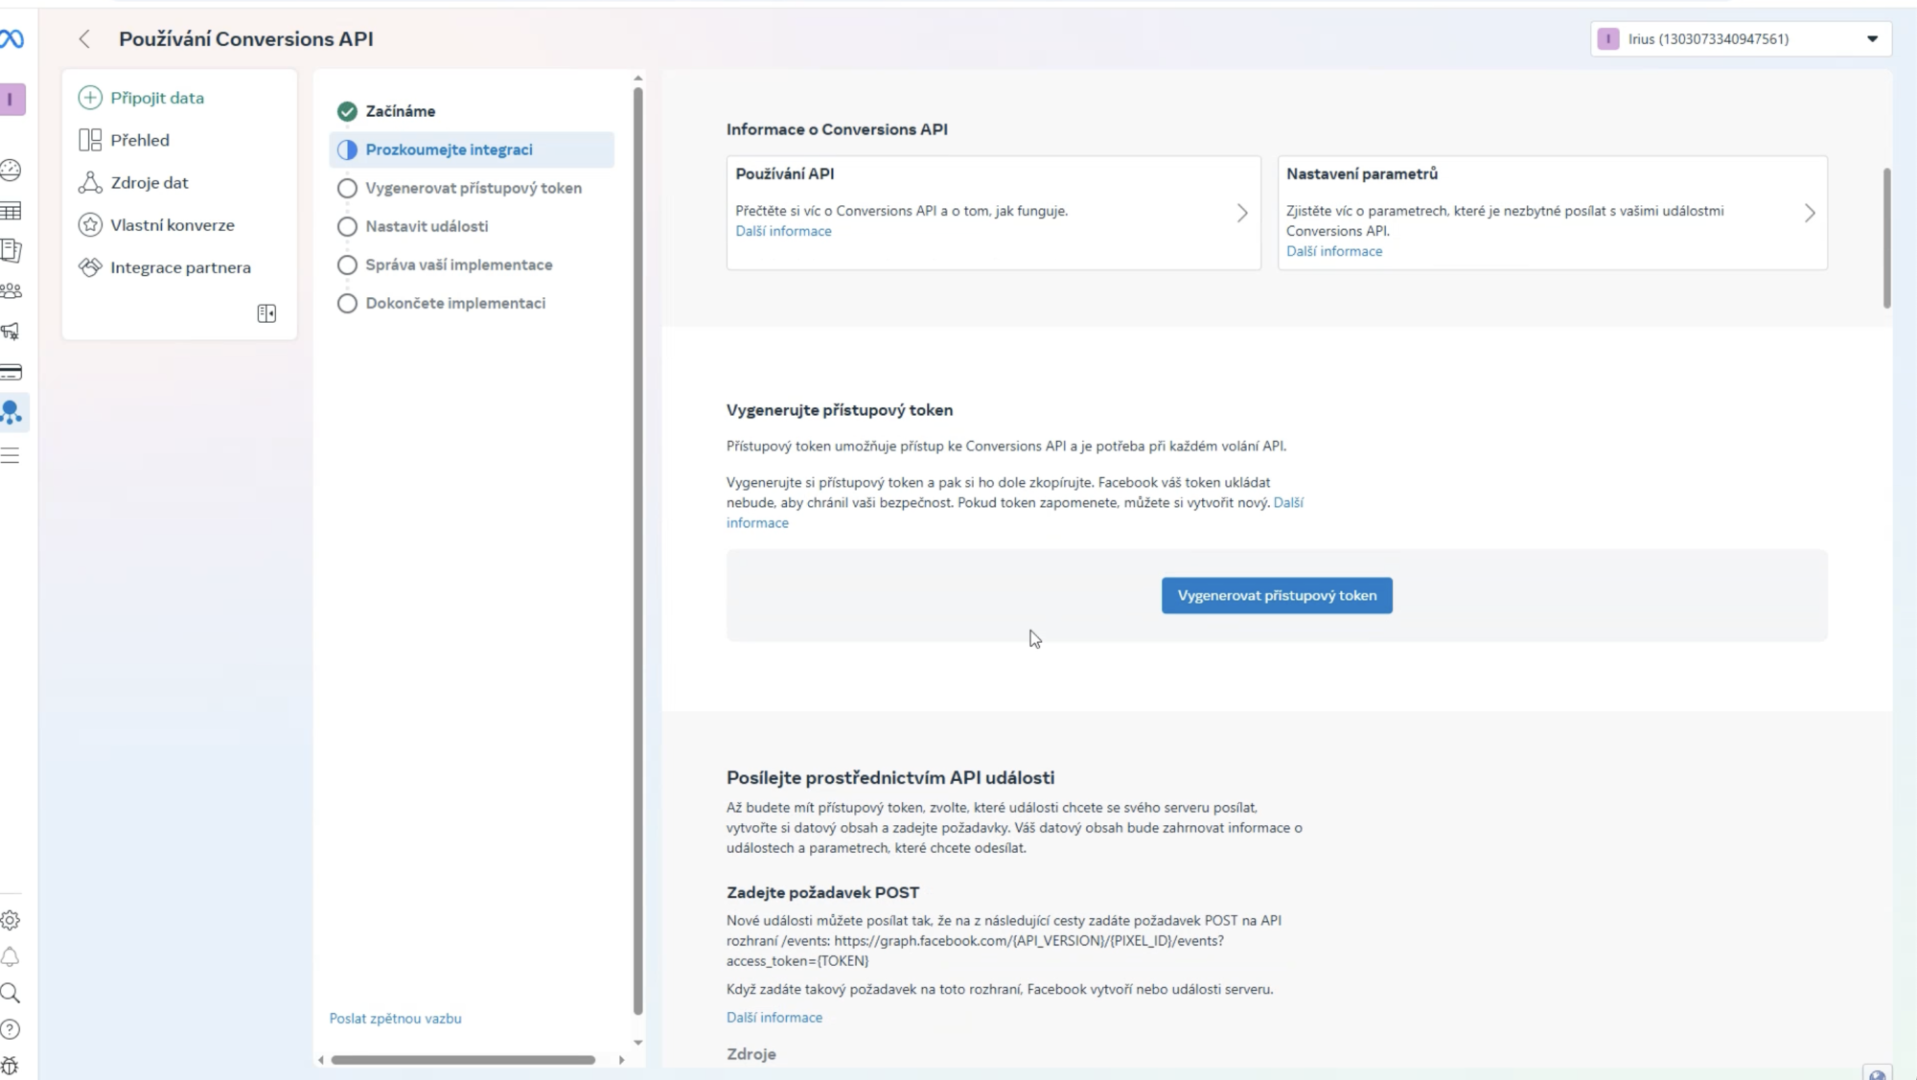Click the Používání Conversions API page title

(x=246, y=39)
